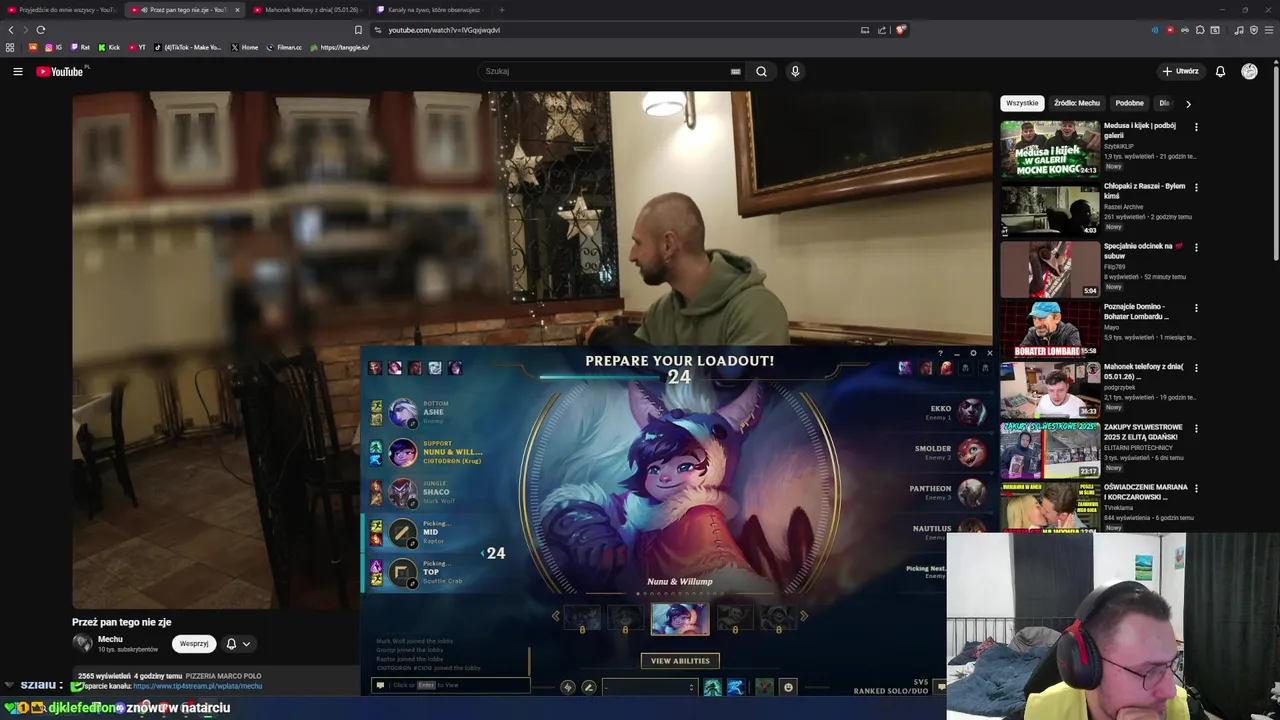
Task: Open the Mechu channel avatar
Action: (x=82, y=644)
